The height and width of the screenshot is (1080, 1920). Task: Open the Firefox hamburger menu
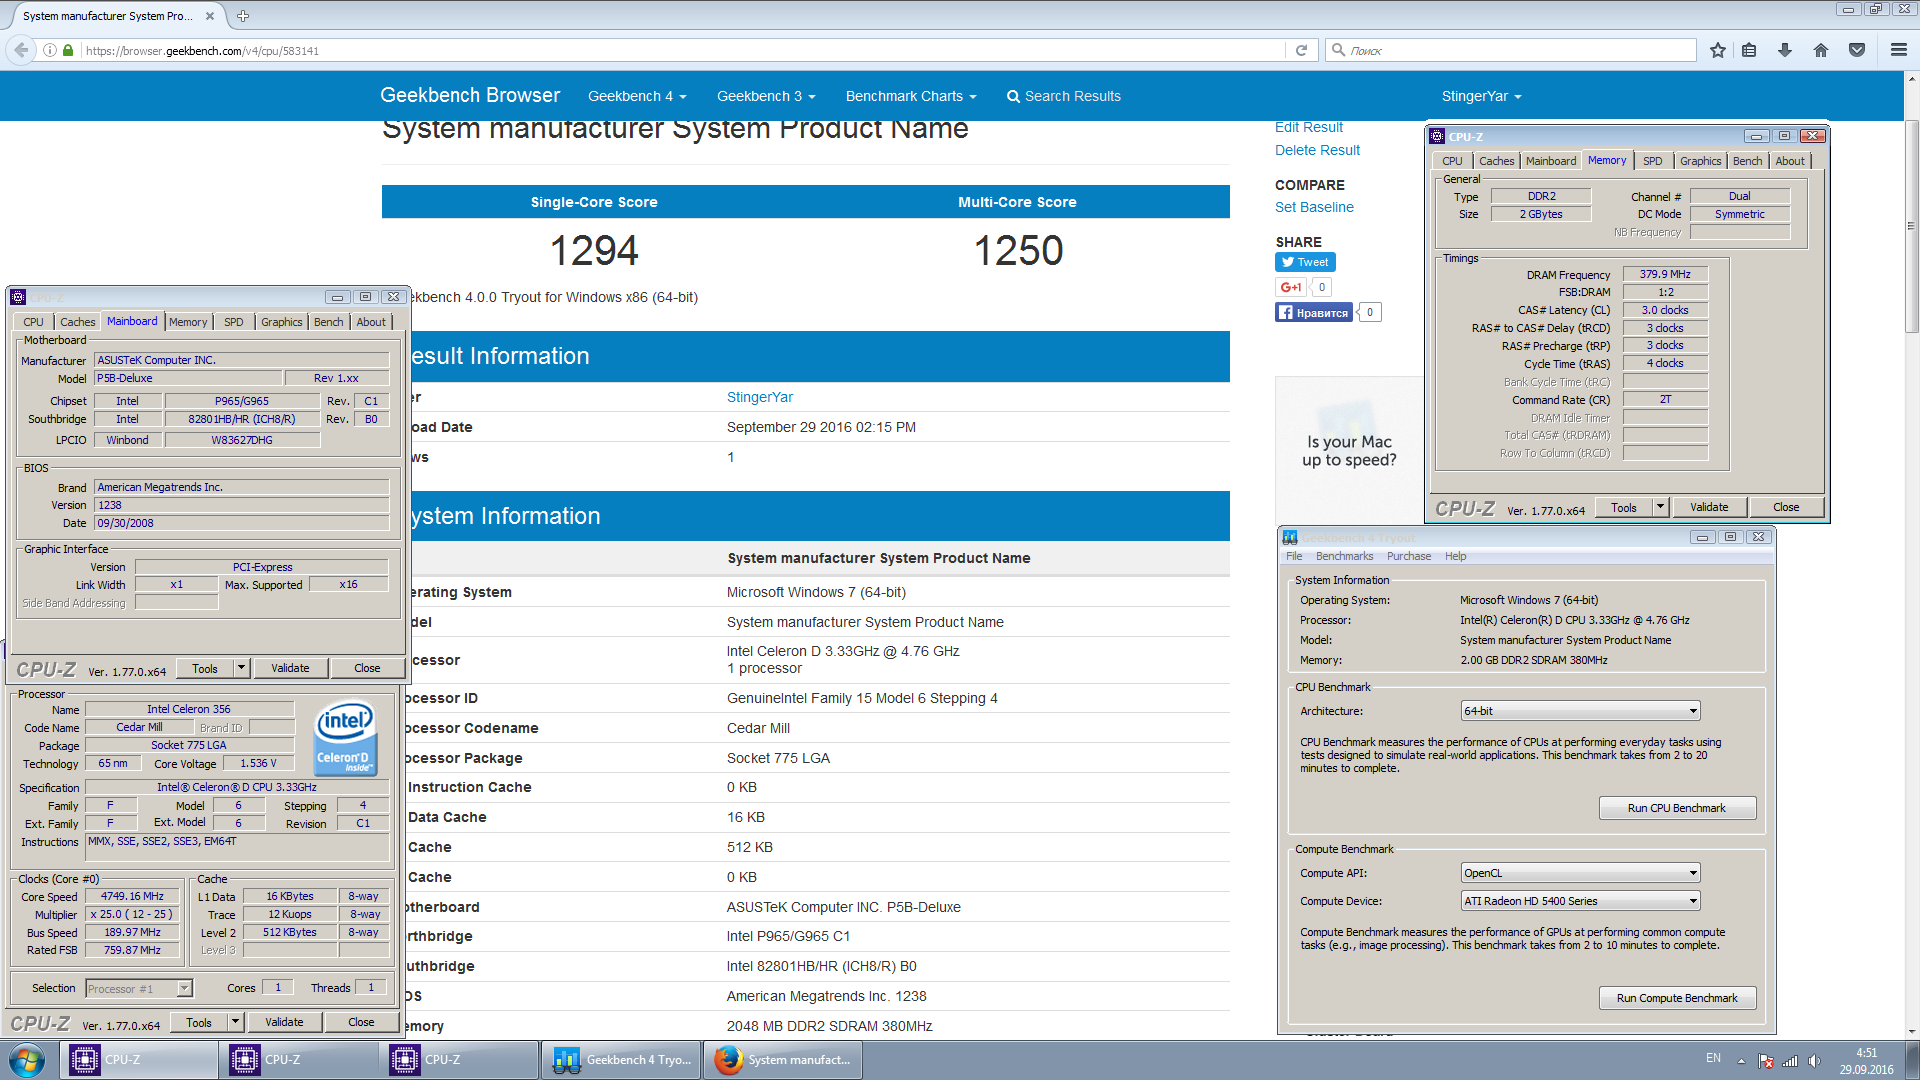tap(1899, 50)
